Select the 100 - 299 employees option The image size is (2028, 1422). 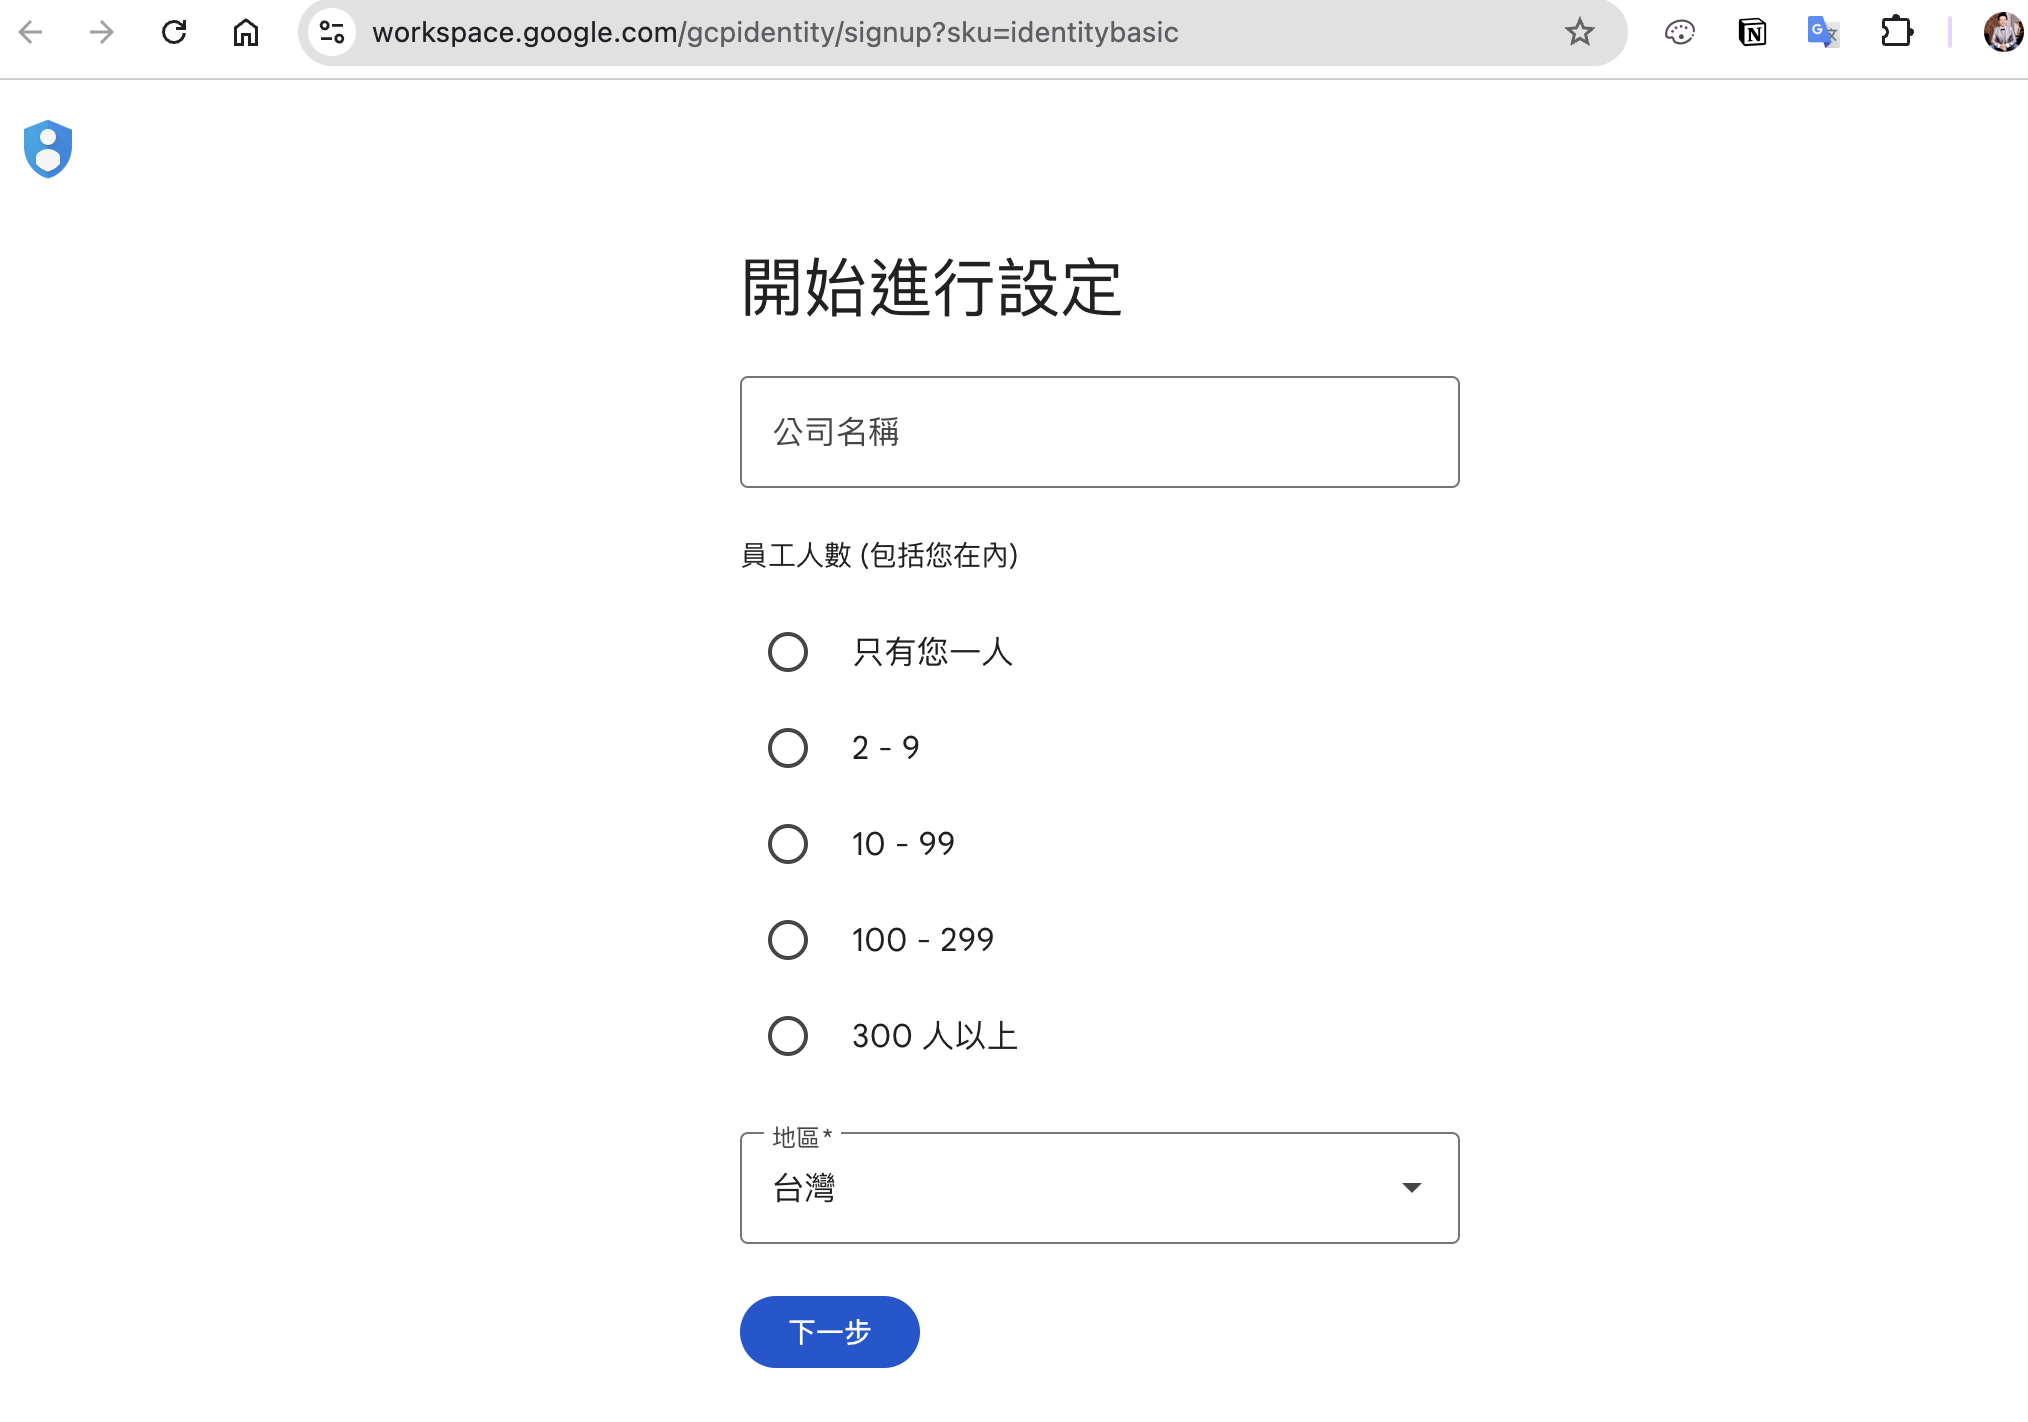[788, 940]
